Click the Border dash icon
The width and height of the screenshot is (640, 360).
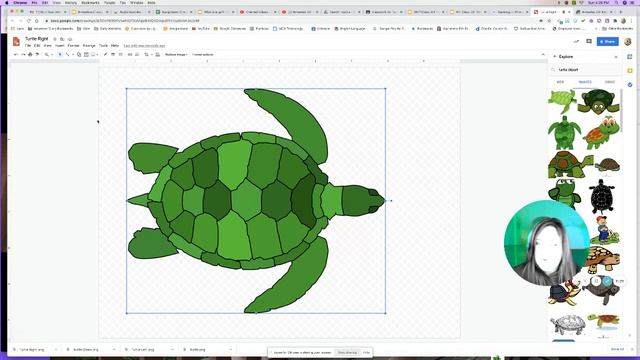pyautogui.click(x=120, y=54)
